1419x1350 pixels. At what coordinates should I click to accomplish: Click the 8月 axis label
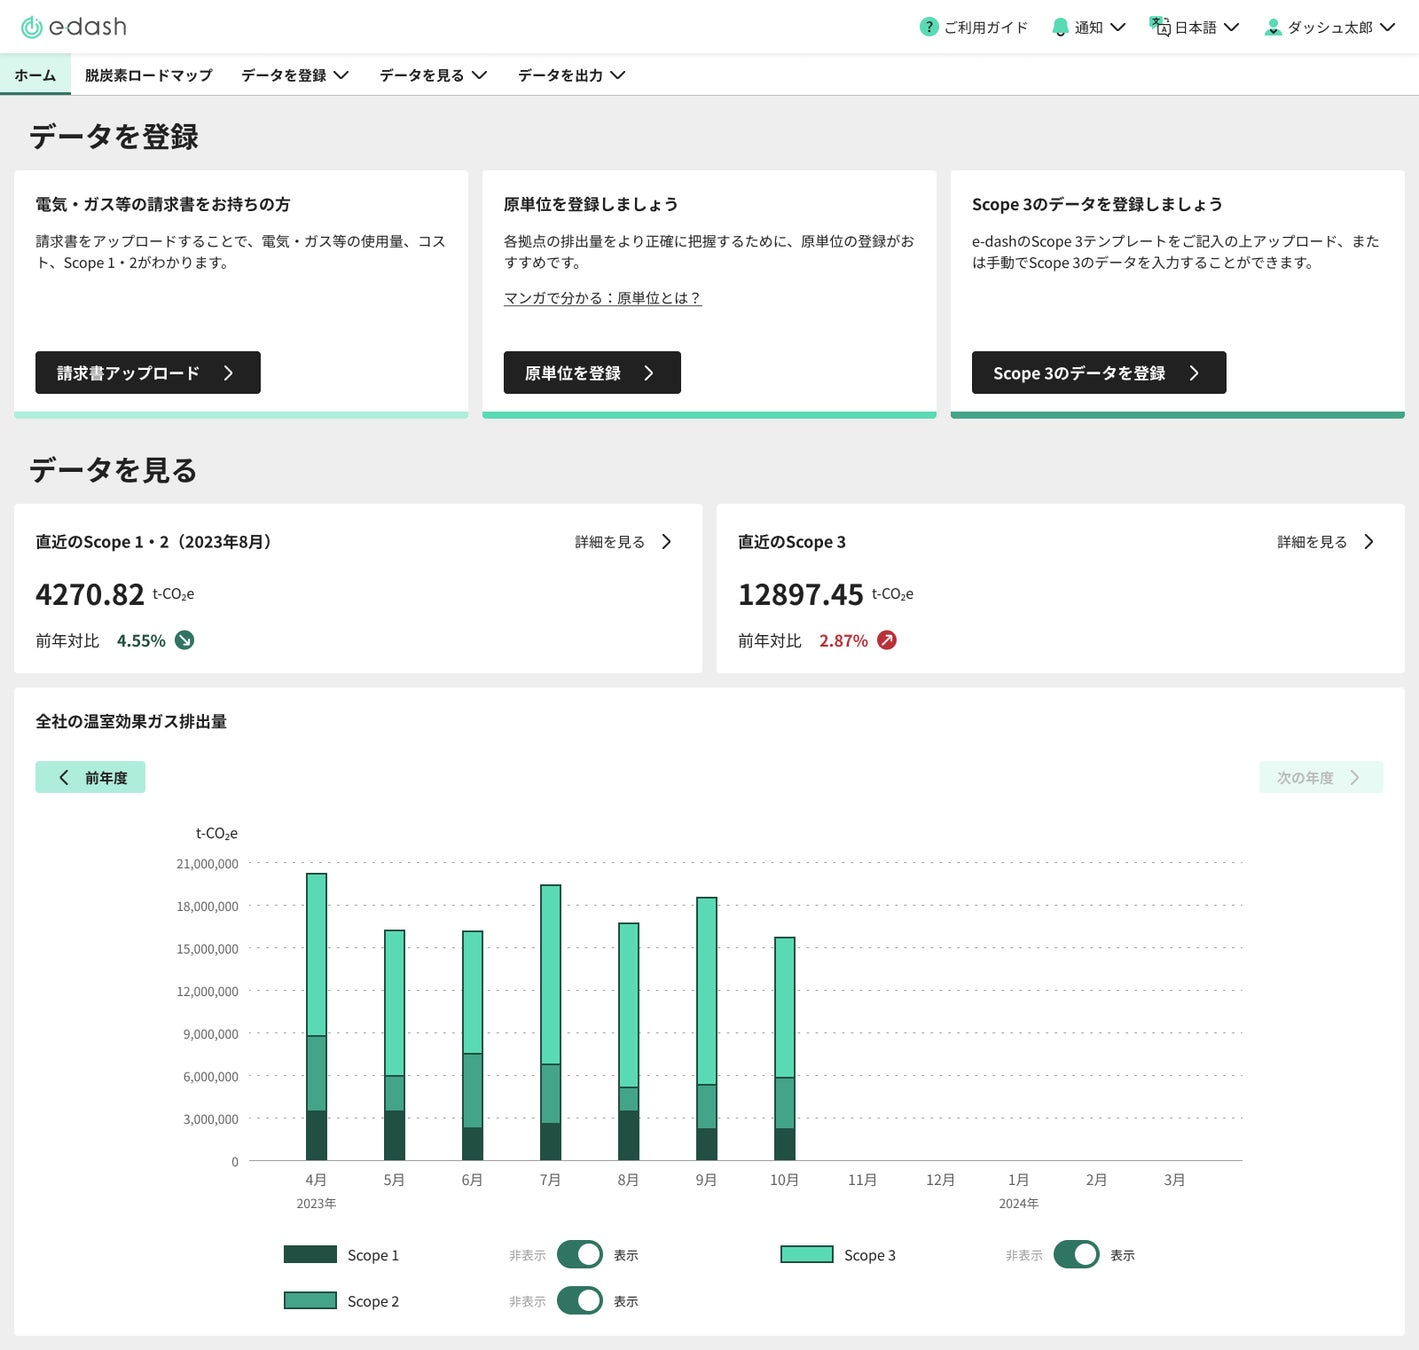[x=628, y=1180]
